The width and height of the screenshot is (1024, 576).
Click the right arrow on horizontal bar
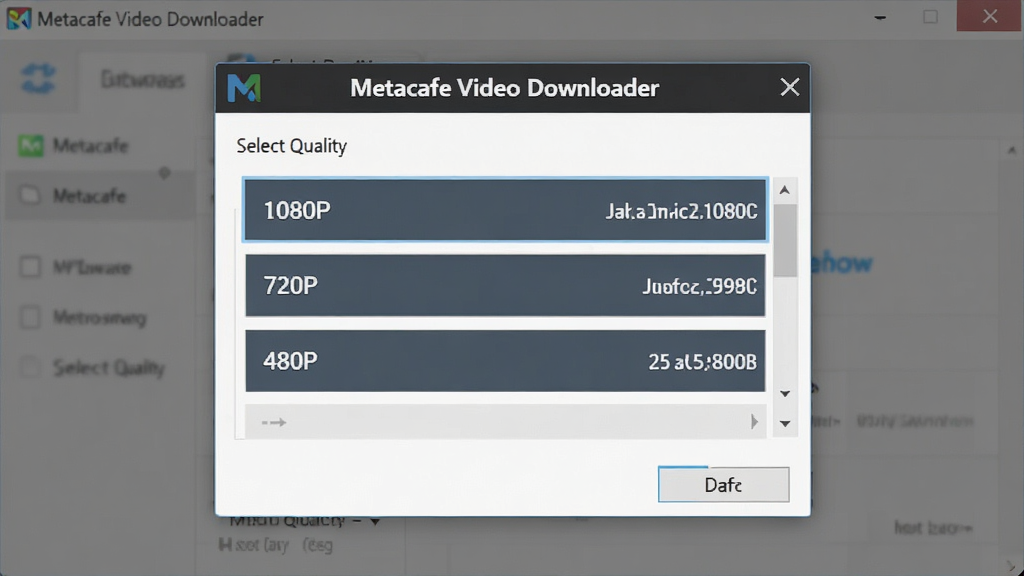click(754, 422)
